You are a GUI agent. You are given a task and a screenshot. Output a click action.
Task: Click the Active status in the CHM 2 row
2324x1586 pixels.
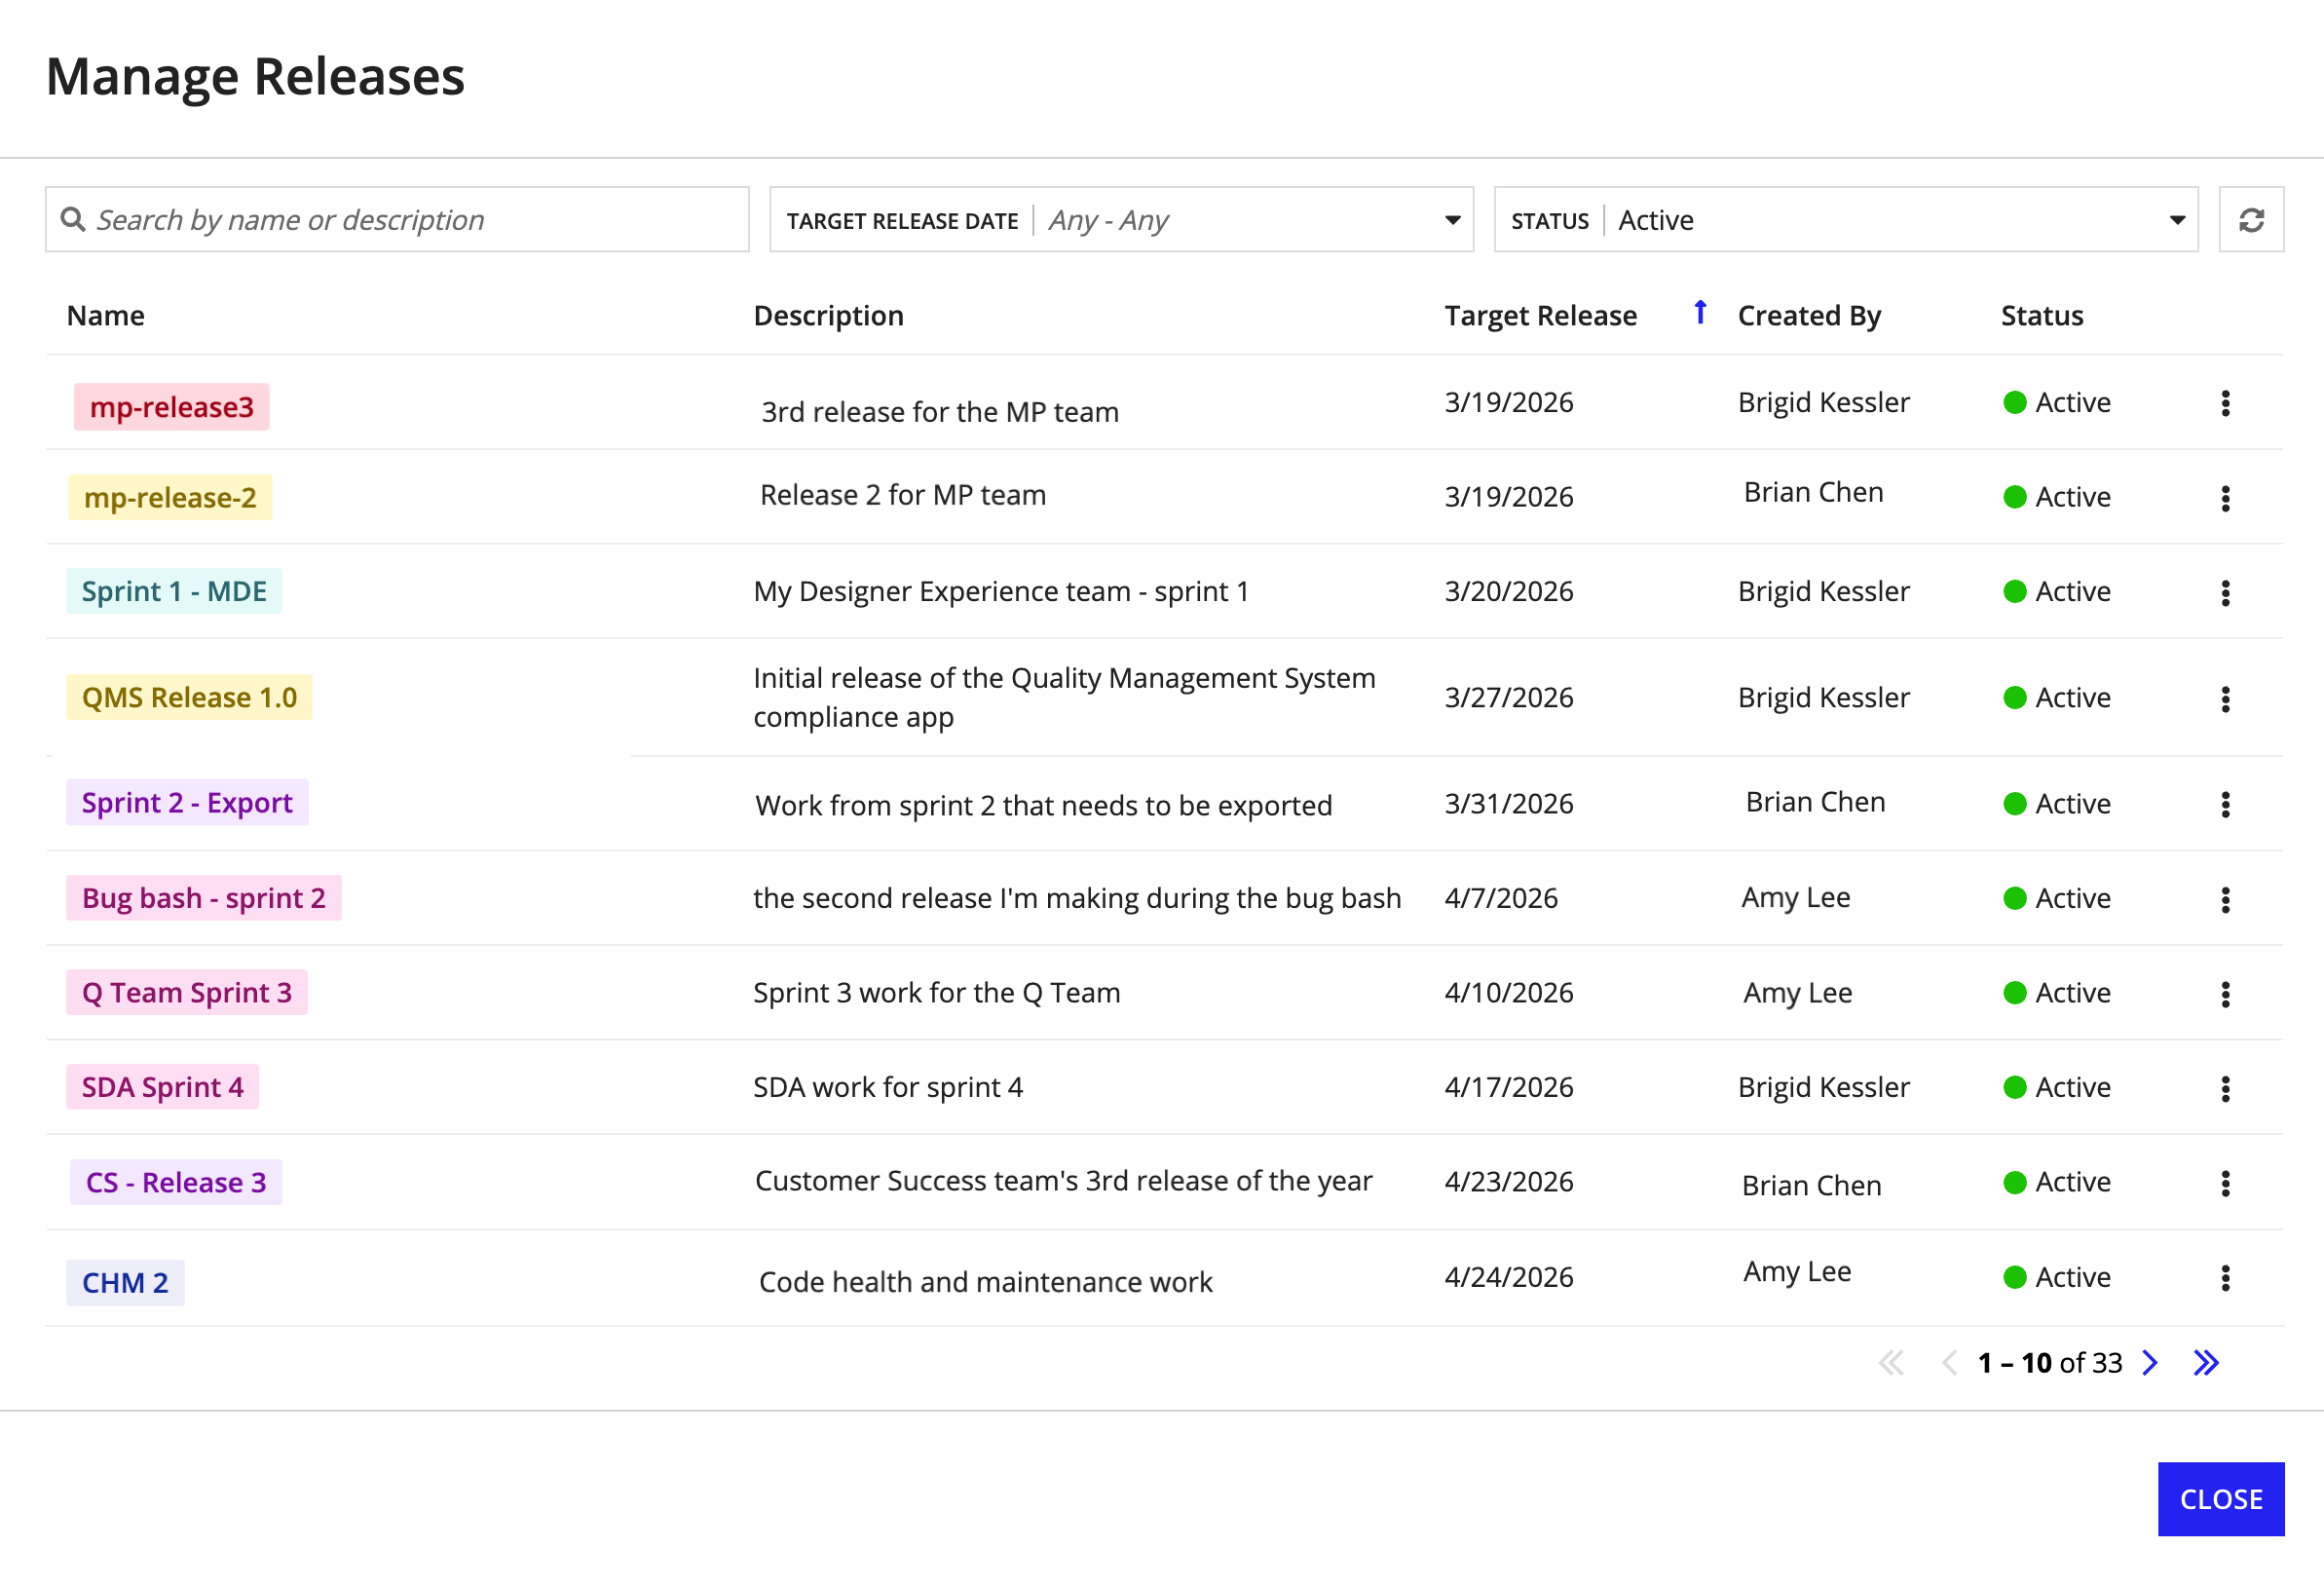pos(2057,1277)
